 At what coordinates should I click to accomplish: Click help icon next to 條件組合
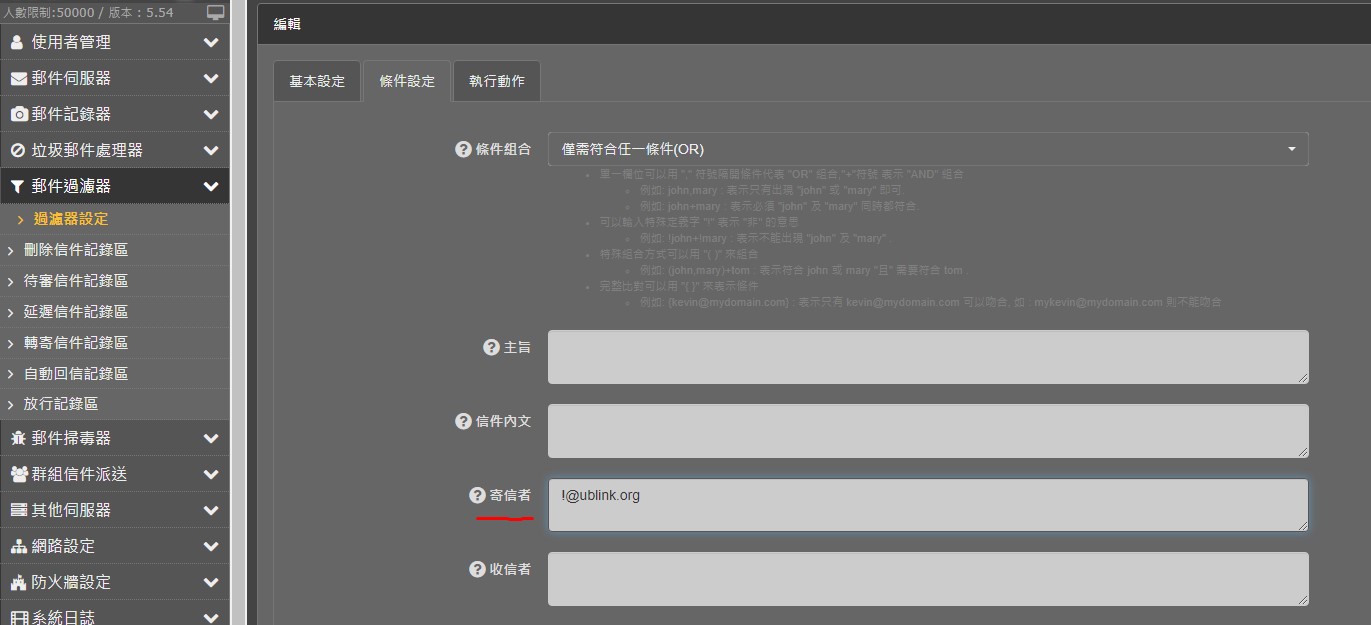coord(463,149)
